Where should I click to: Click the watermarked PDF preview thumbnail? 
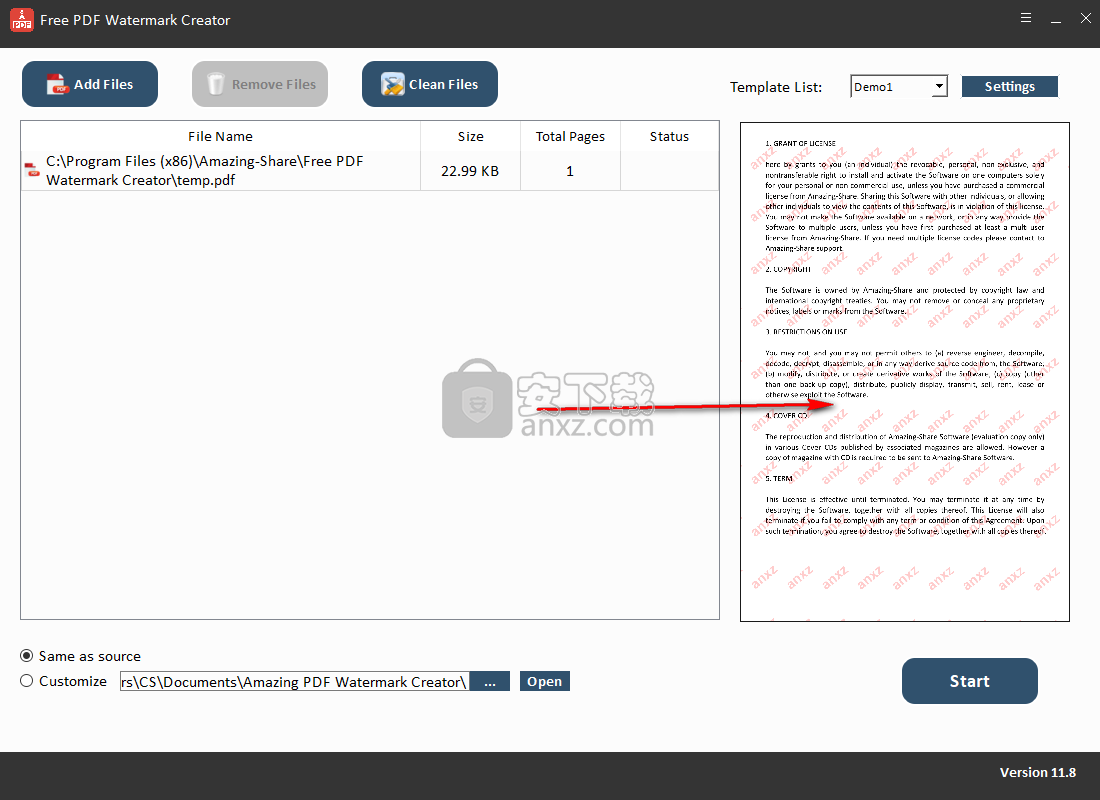click(905, 372)
